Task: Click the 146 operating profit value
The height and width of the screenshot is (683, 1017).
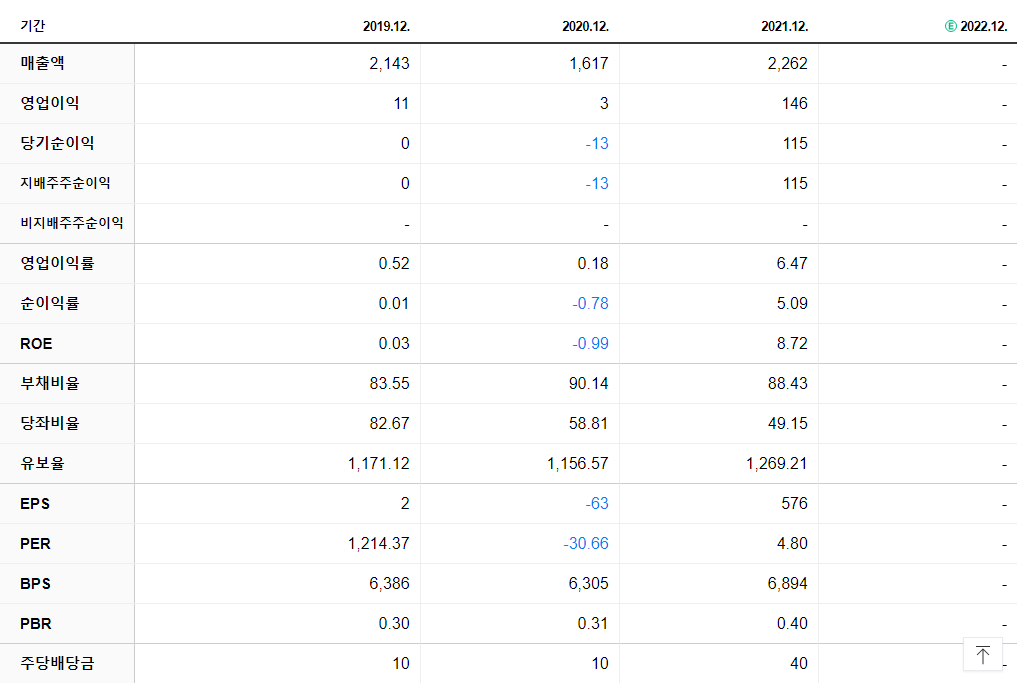Action: [795, 104]
